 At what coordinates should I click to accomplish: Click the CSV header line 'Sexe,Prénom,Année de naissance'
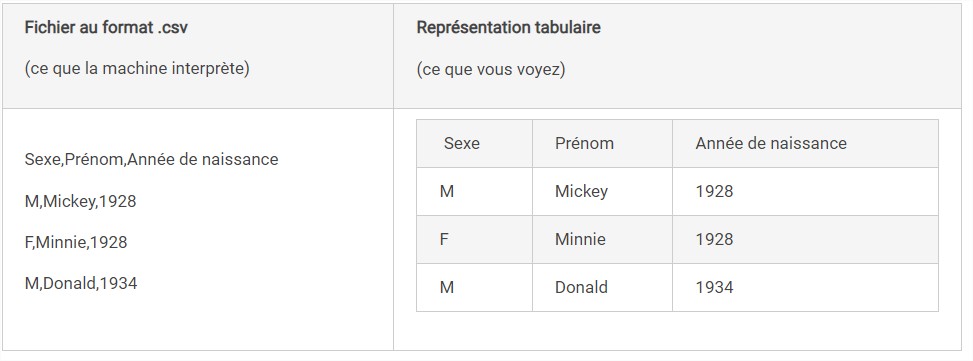point(151,159)
